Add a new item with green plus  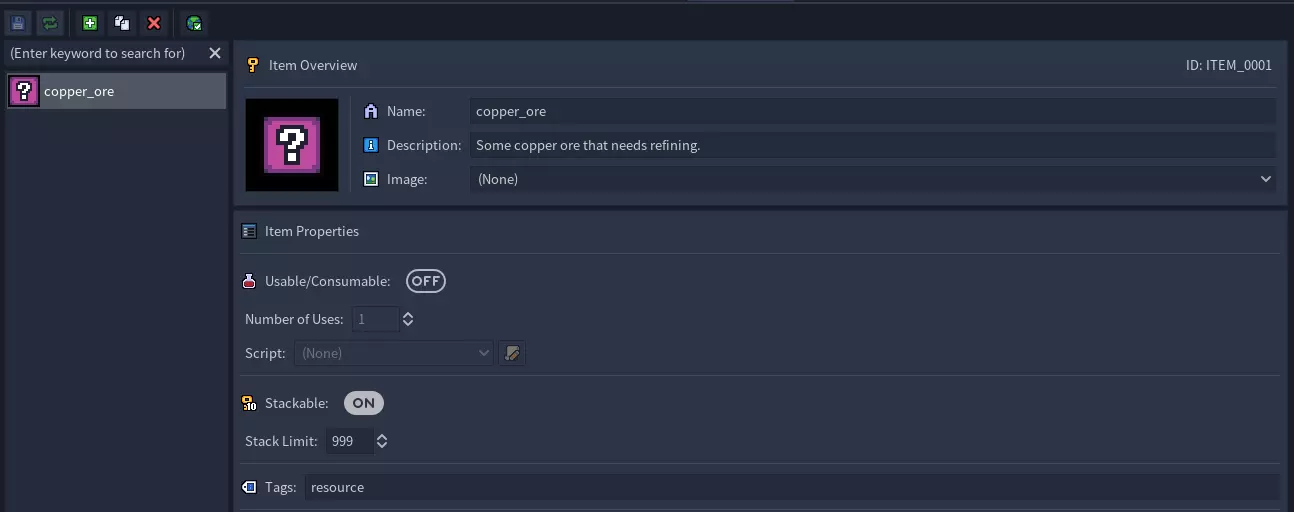point(90,23)
